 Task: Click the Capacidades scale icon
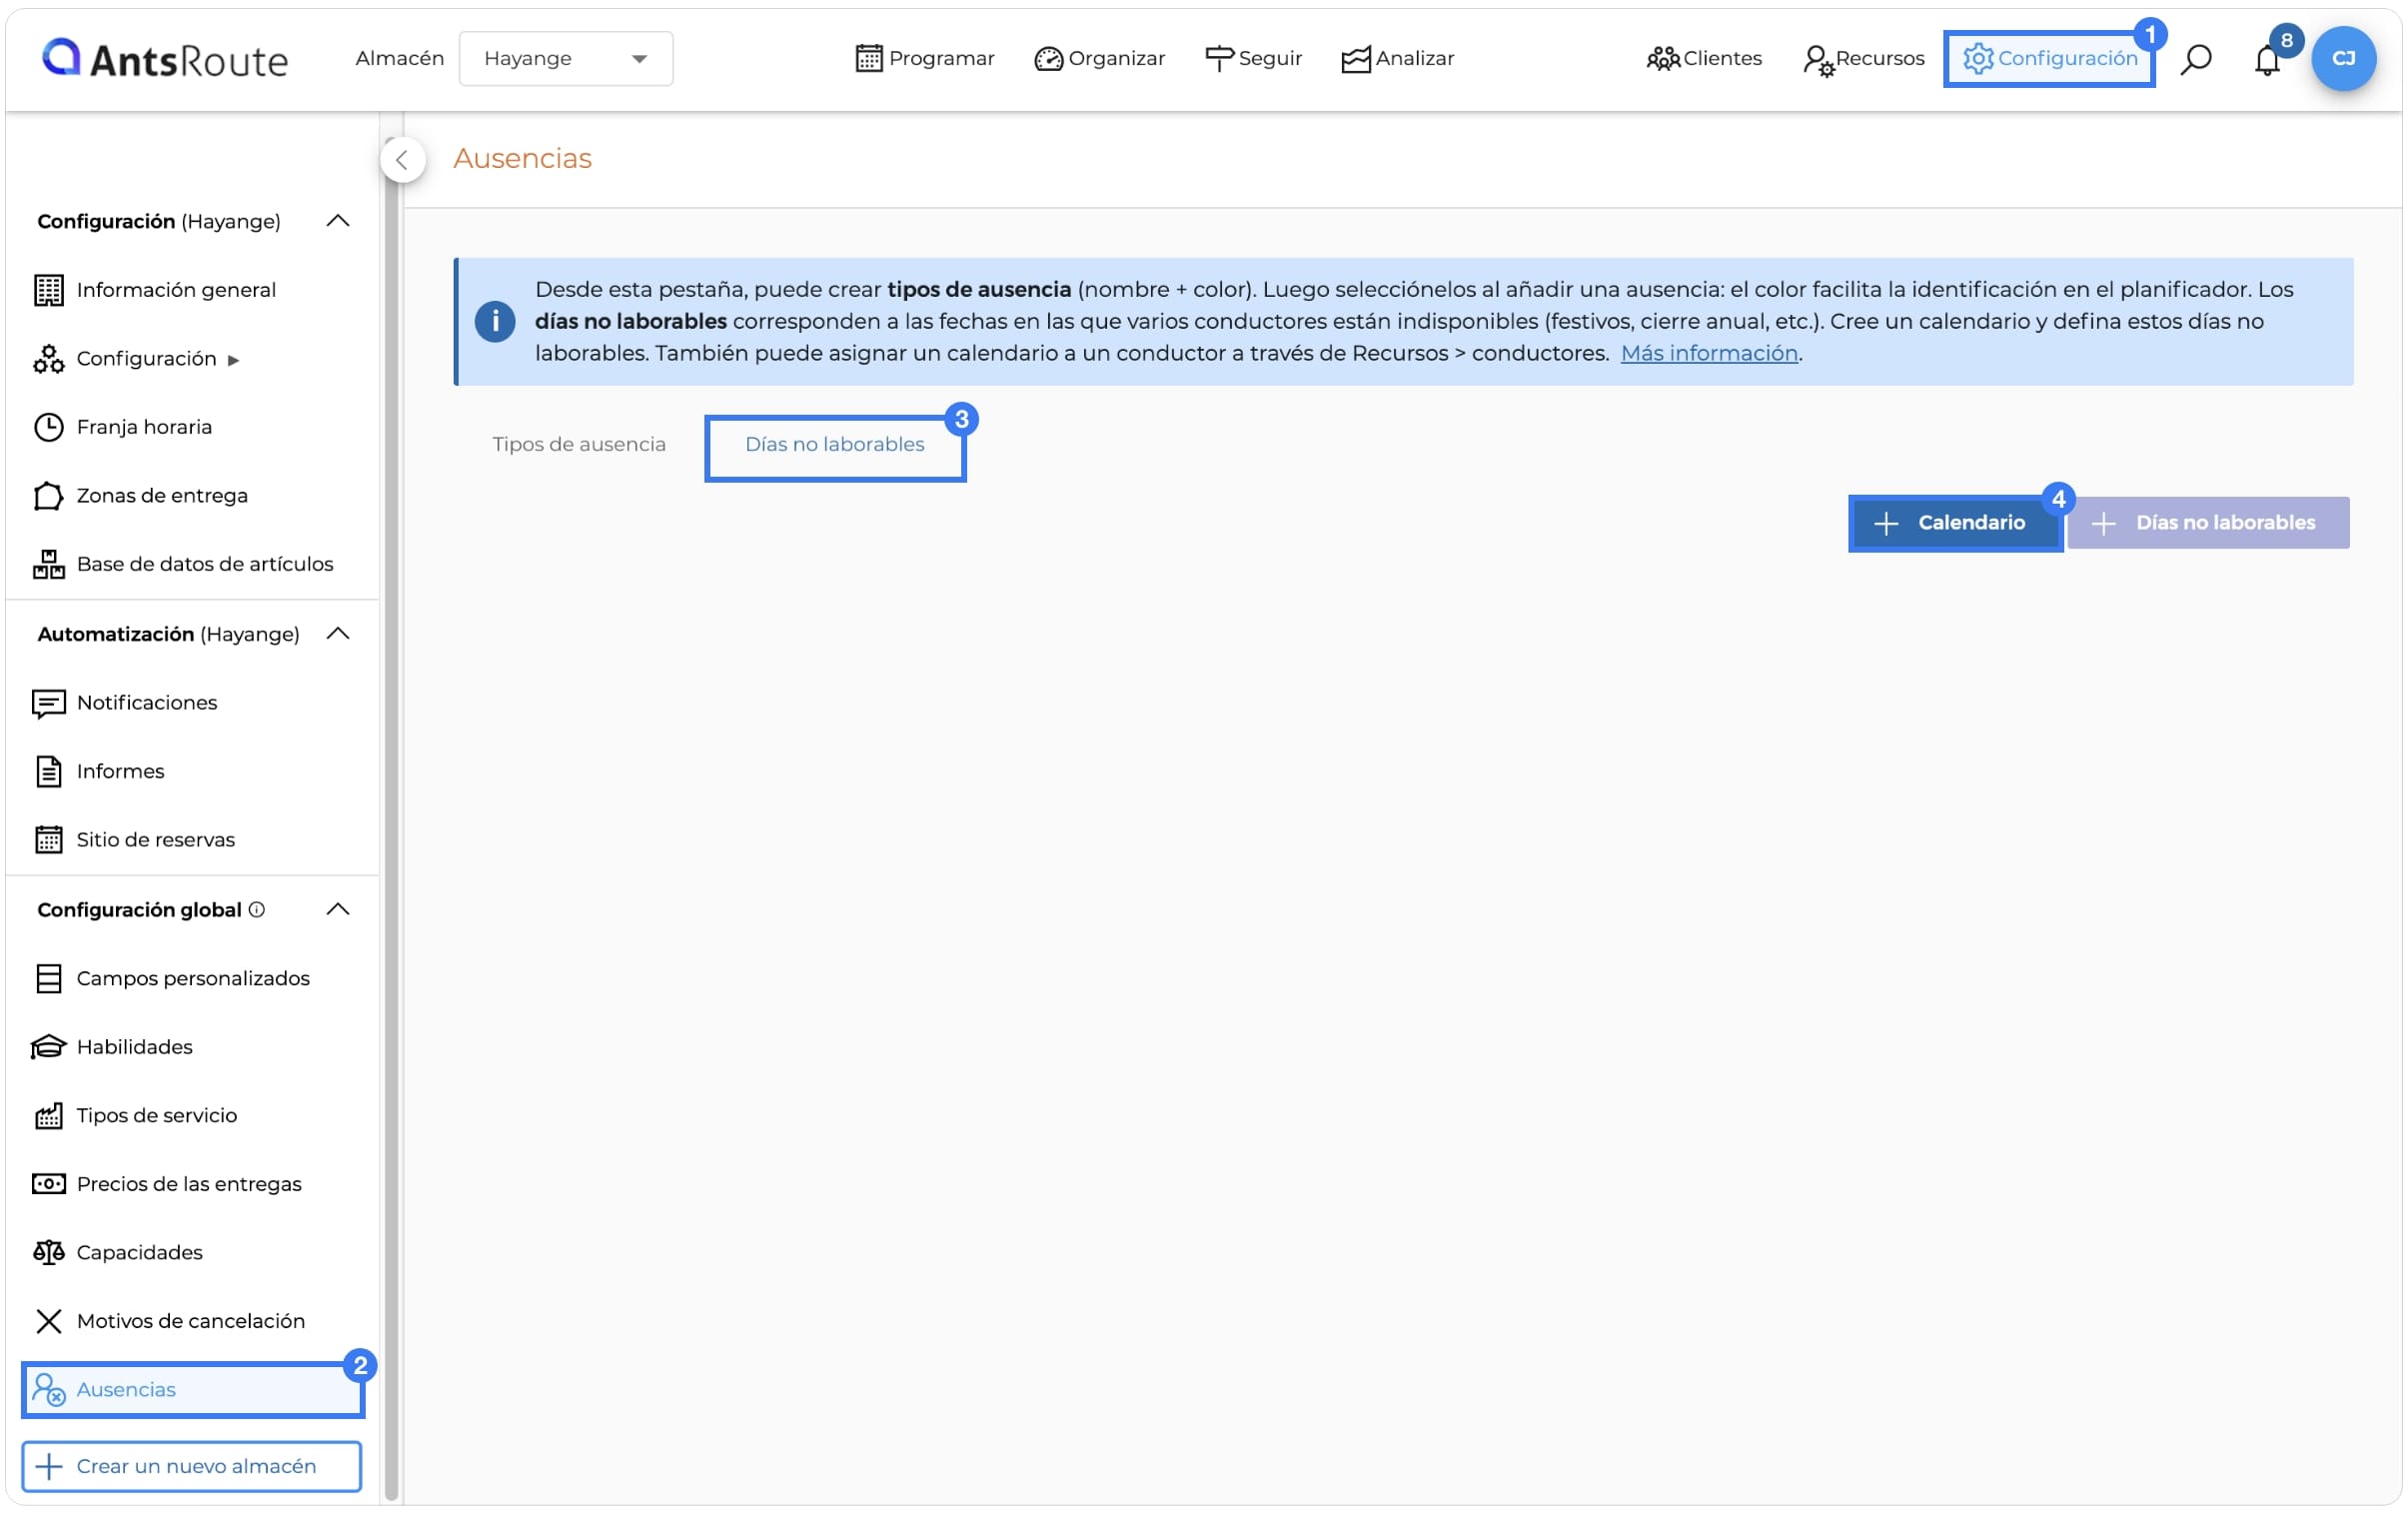click(x=48, y=1253)
